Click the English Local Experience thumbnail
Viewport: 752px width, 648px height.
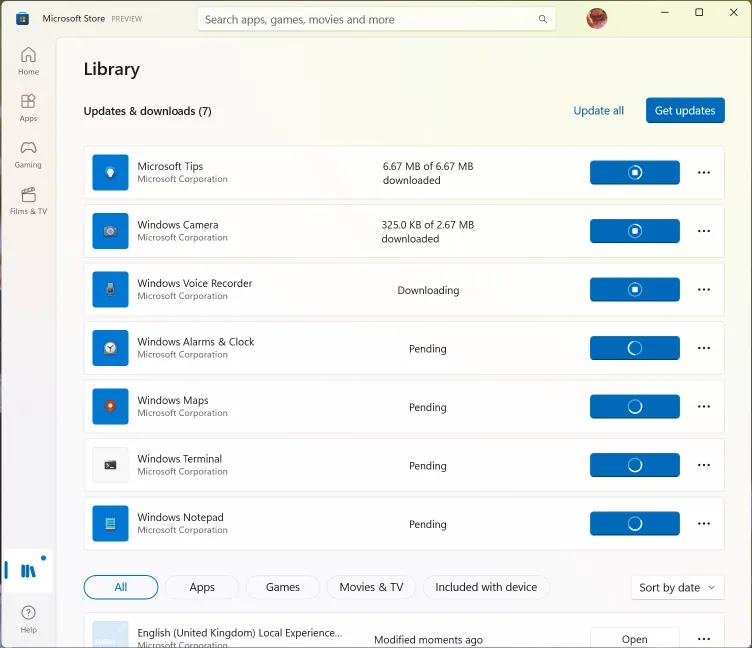click(110, 635)
